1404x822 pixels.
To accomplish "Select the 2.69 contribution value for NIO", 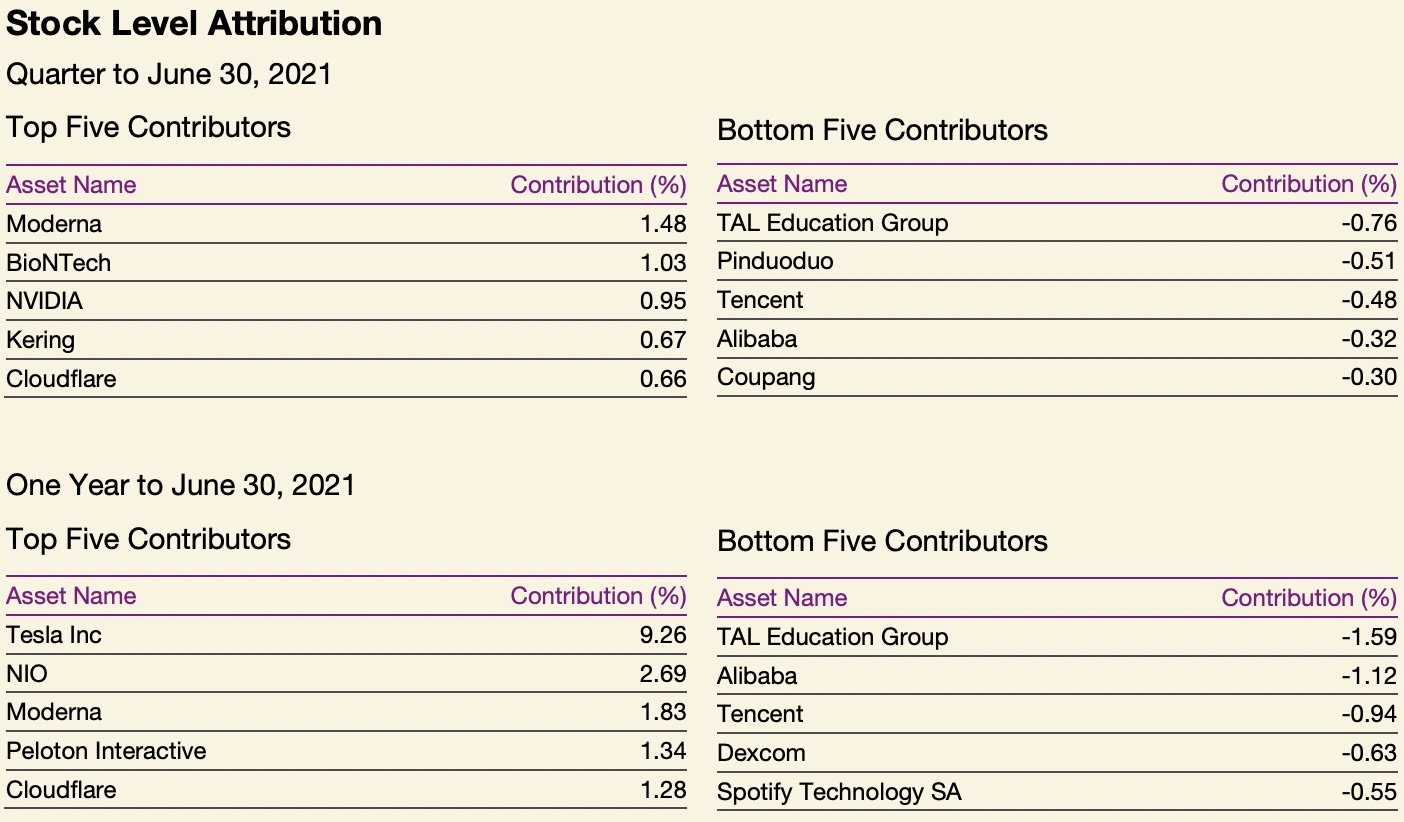I will 663,674.
